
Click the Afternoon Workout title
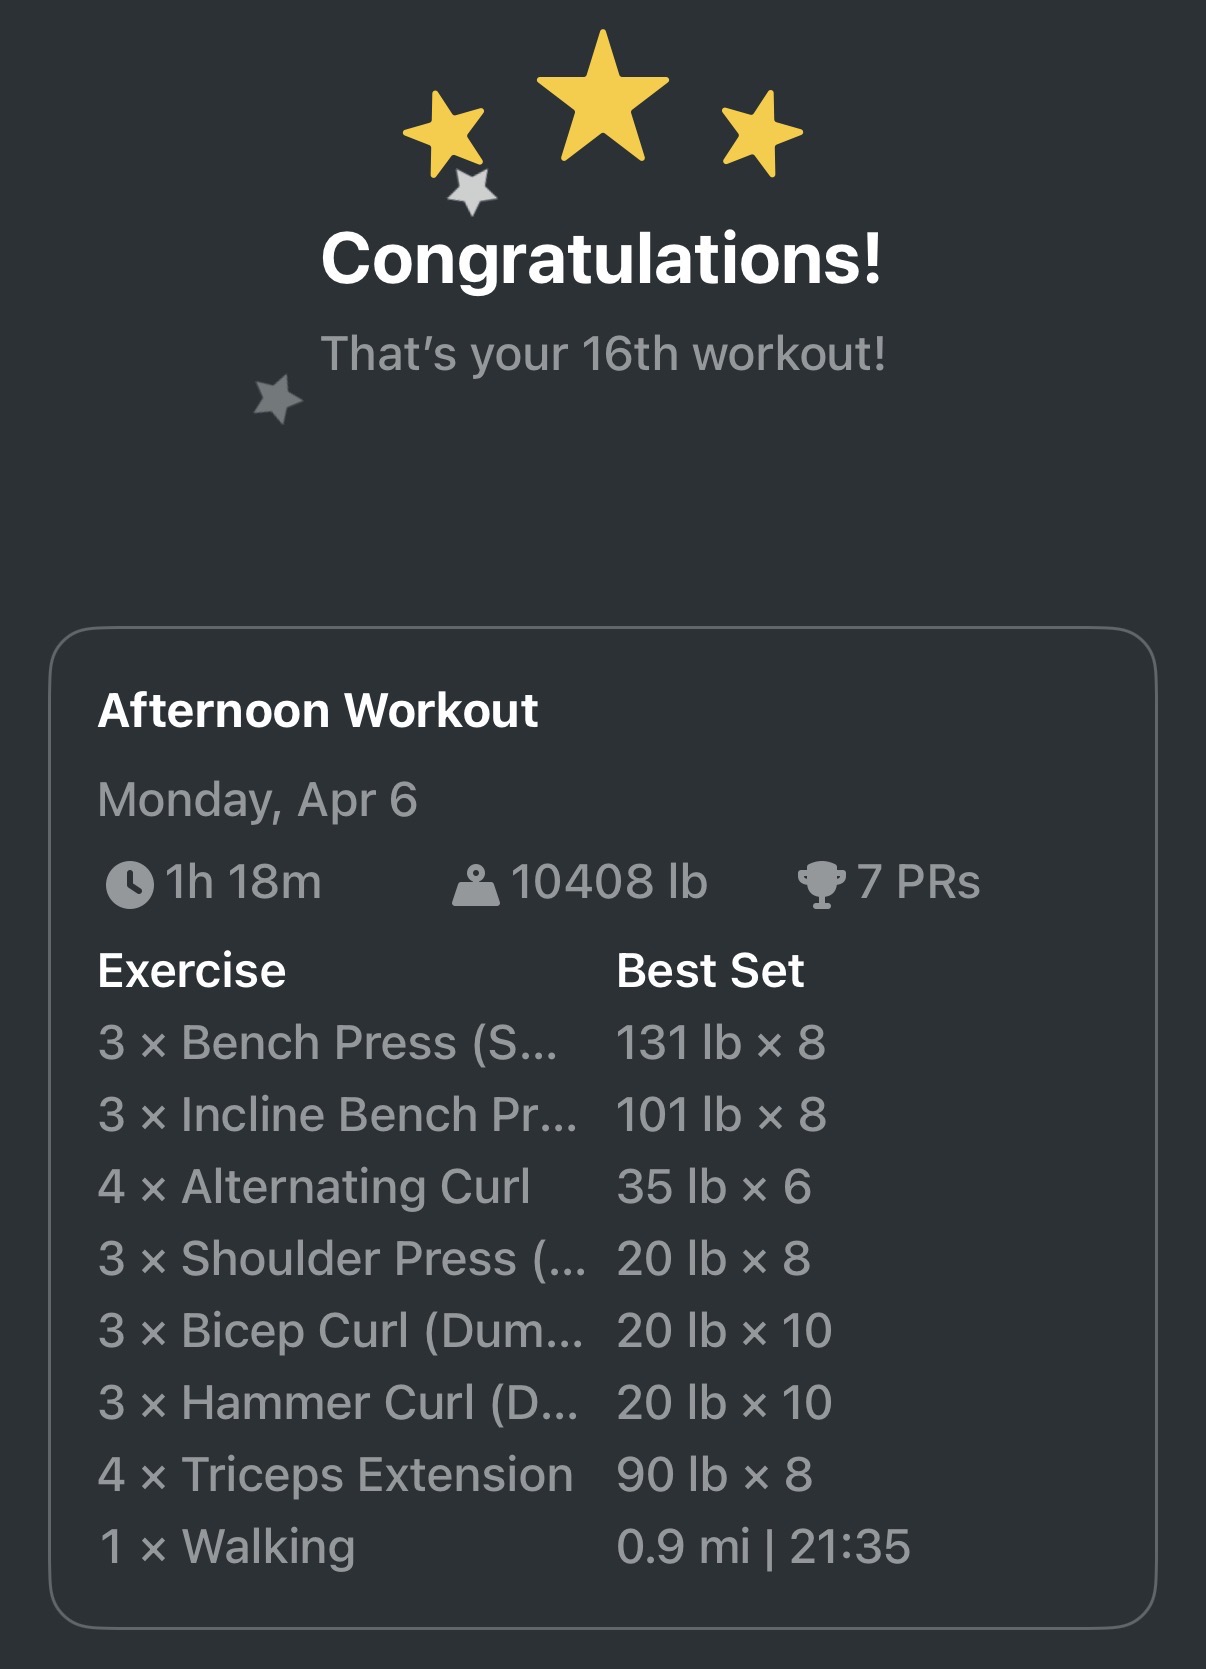pyautogui.click(x=318, y=710)
